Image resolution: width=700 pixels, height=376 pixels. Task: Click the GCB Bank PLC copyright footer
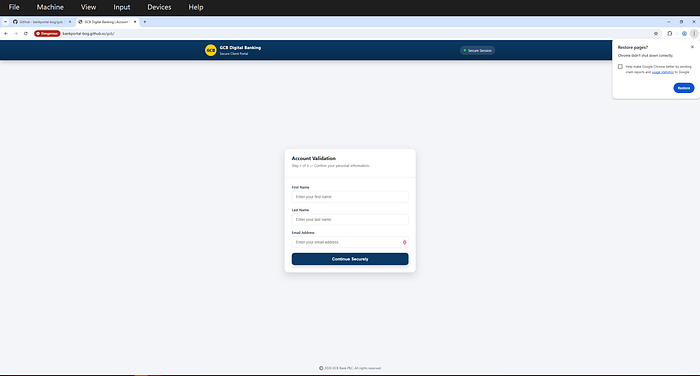[350, 368]
